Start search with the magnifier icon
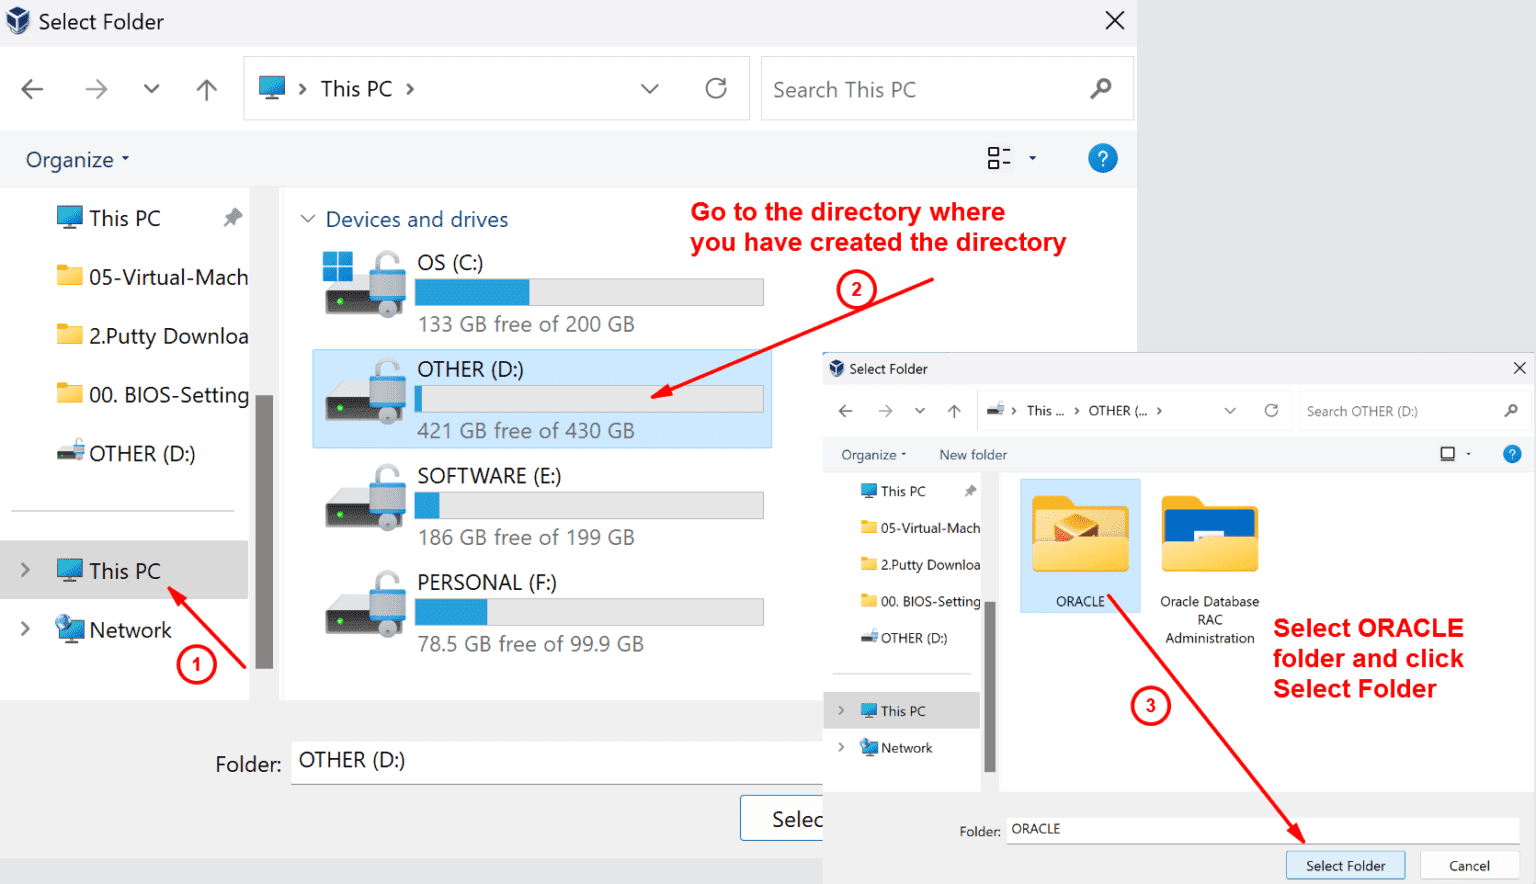This screenshot has width=1536, height=884. click(1100, 88)
